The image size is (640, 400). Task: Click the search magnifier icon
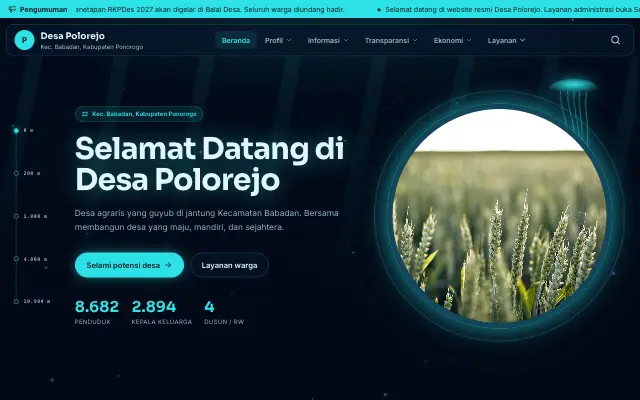[x=615, y=40]
